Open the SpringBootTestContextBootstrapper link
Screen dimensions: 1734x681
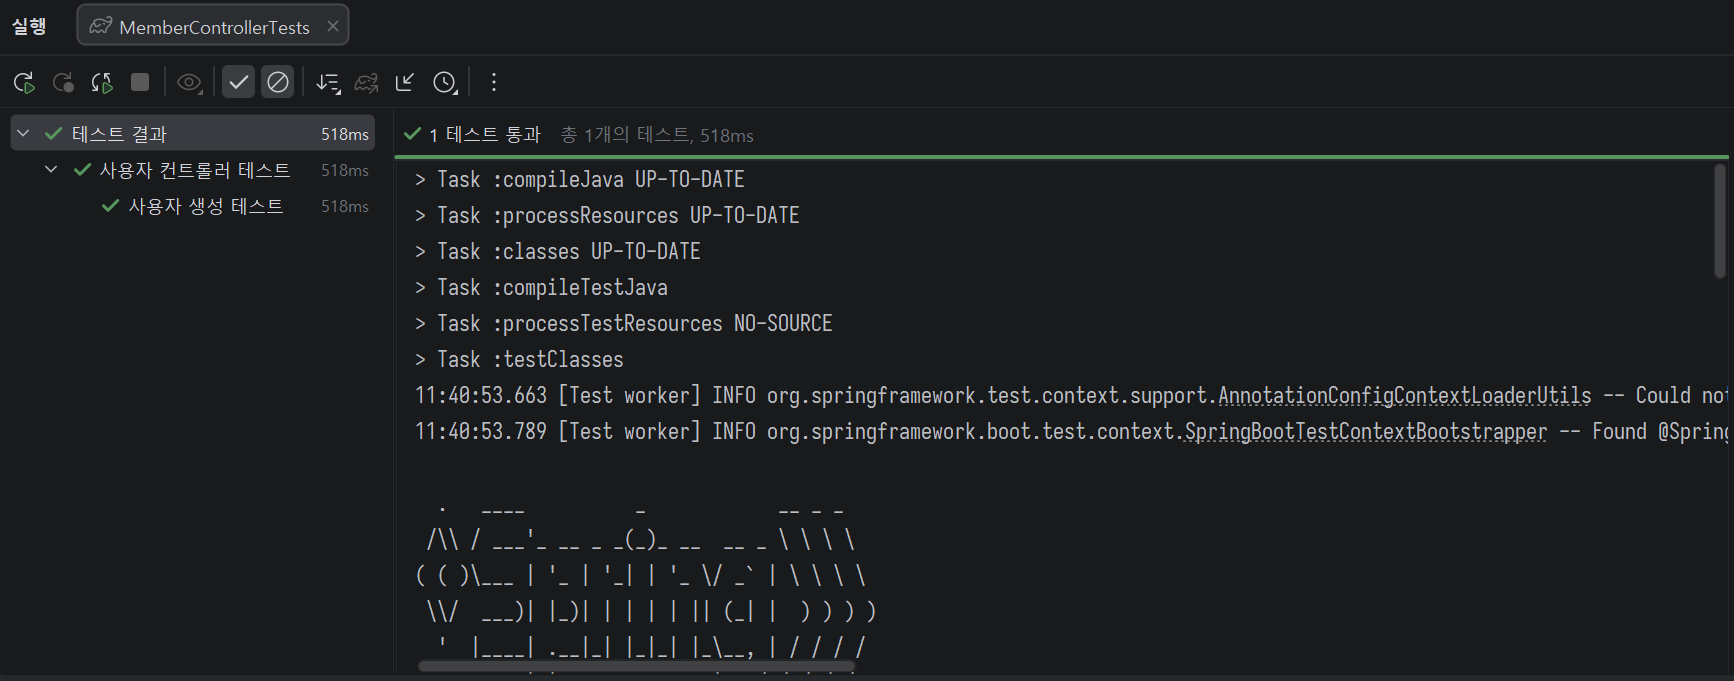pos(1365,432)
